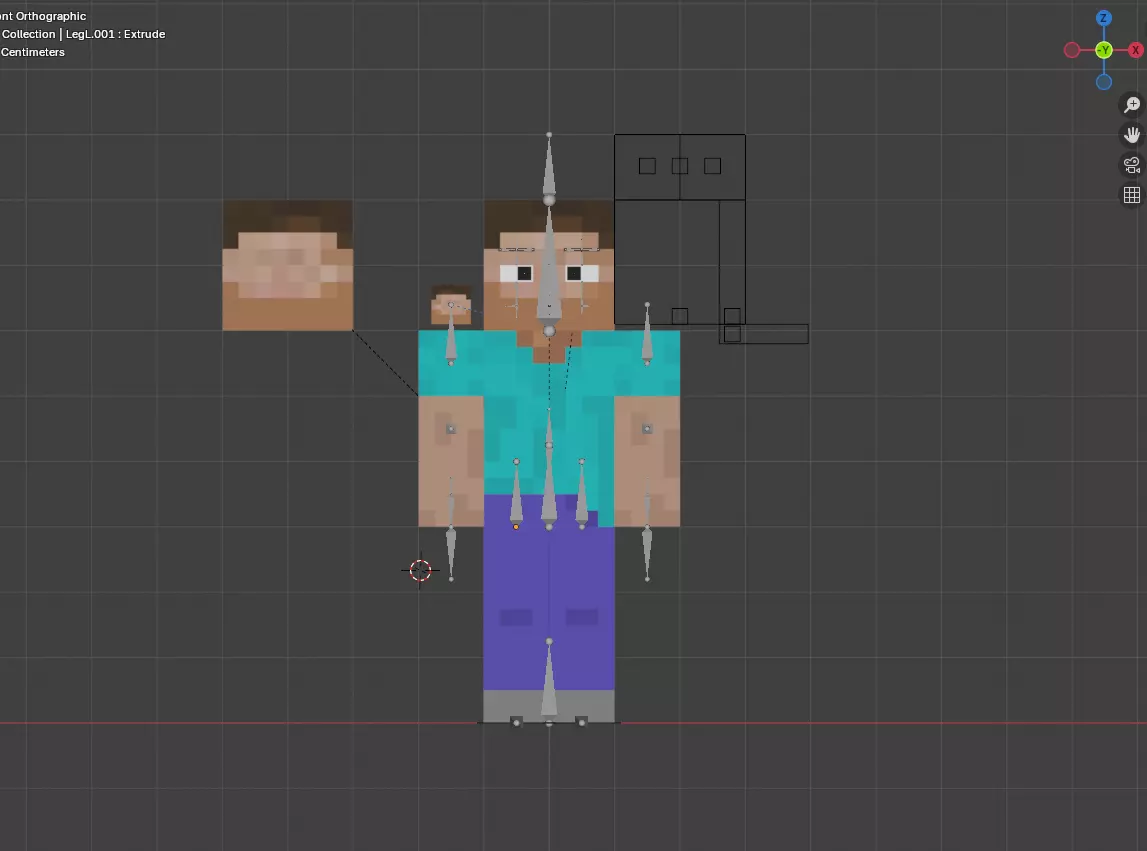1147x851 pixels.
Task: Click the hand pan view icon
Action: 1132,135
